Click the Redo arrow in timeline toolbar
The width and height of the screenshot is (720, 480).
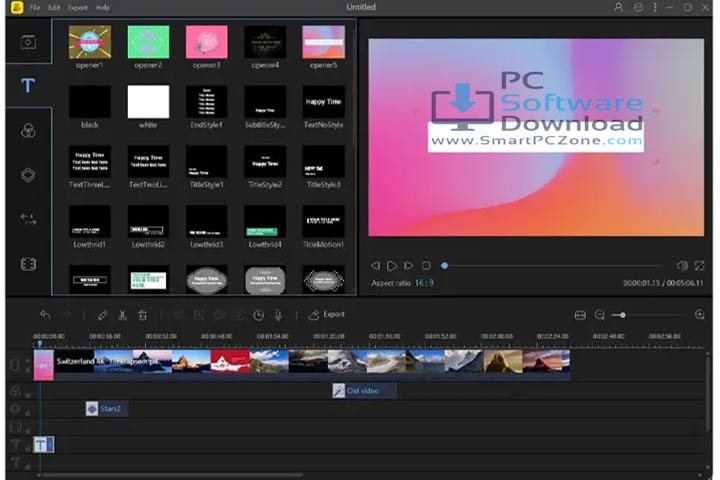[67, 315]
